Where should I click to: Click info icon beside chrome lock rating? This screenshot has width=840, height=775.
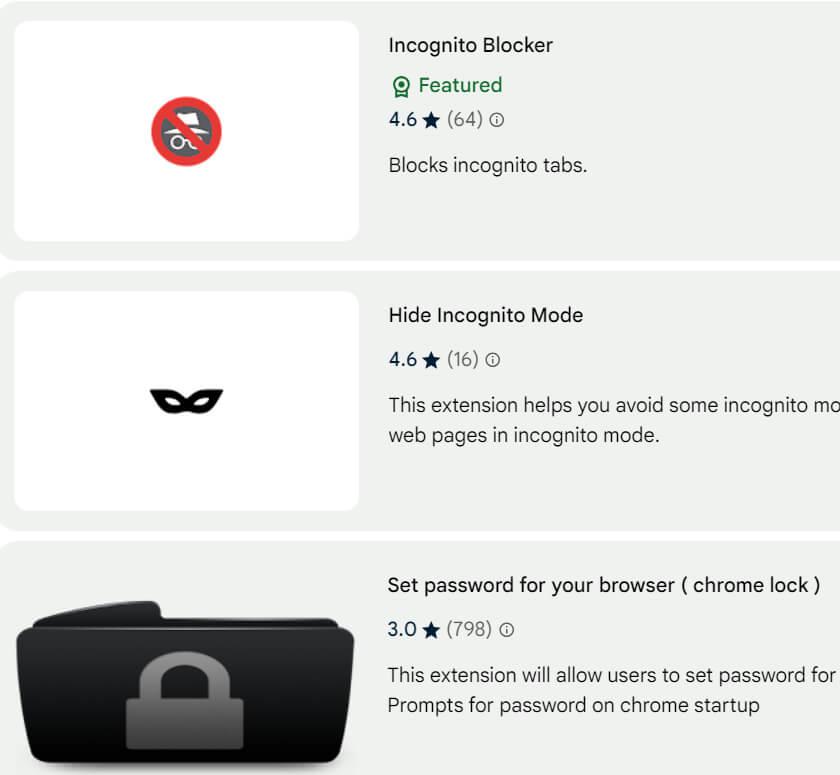click(x=506, y=630)
